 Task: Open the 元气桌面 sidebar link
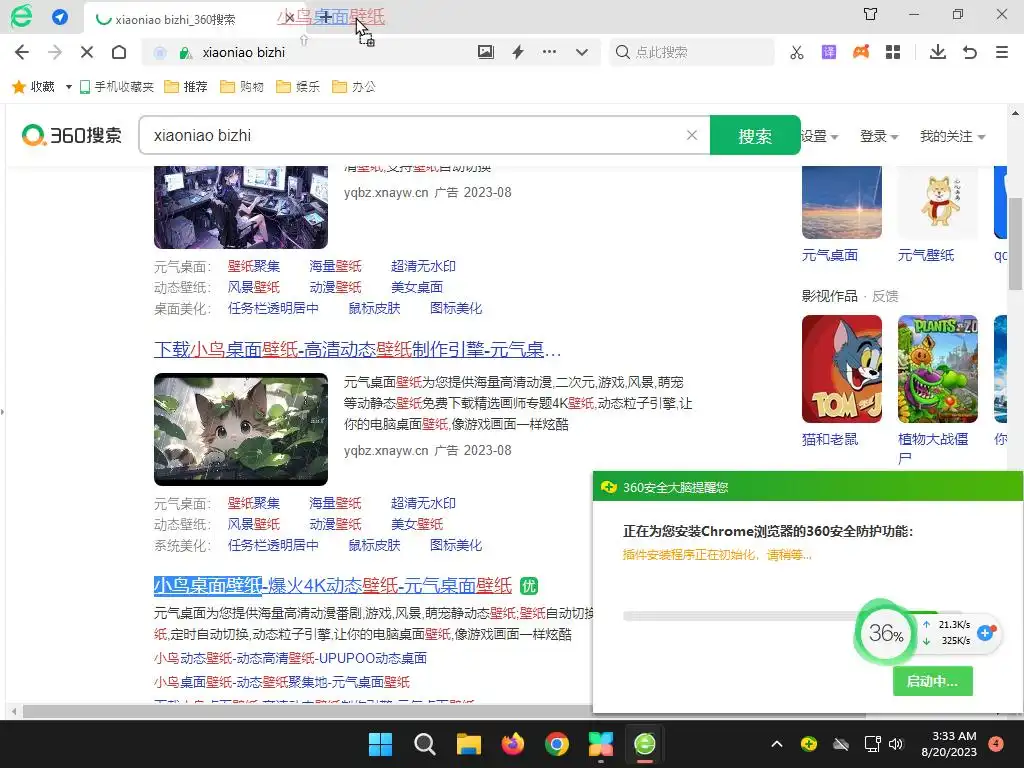830,255
